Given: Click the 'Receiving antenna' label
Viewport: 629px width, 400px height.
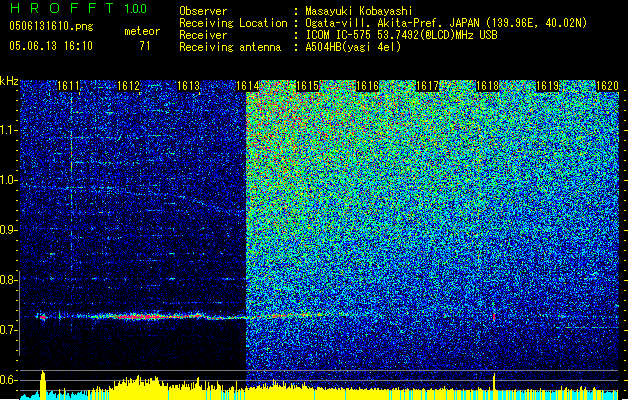Looking at the screenshot, I should tap(230, 47).
